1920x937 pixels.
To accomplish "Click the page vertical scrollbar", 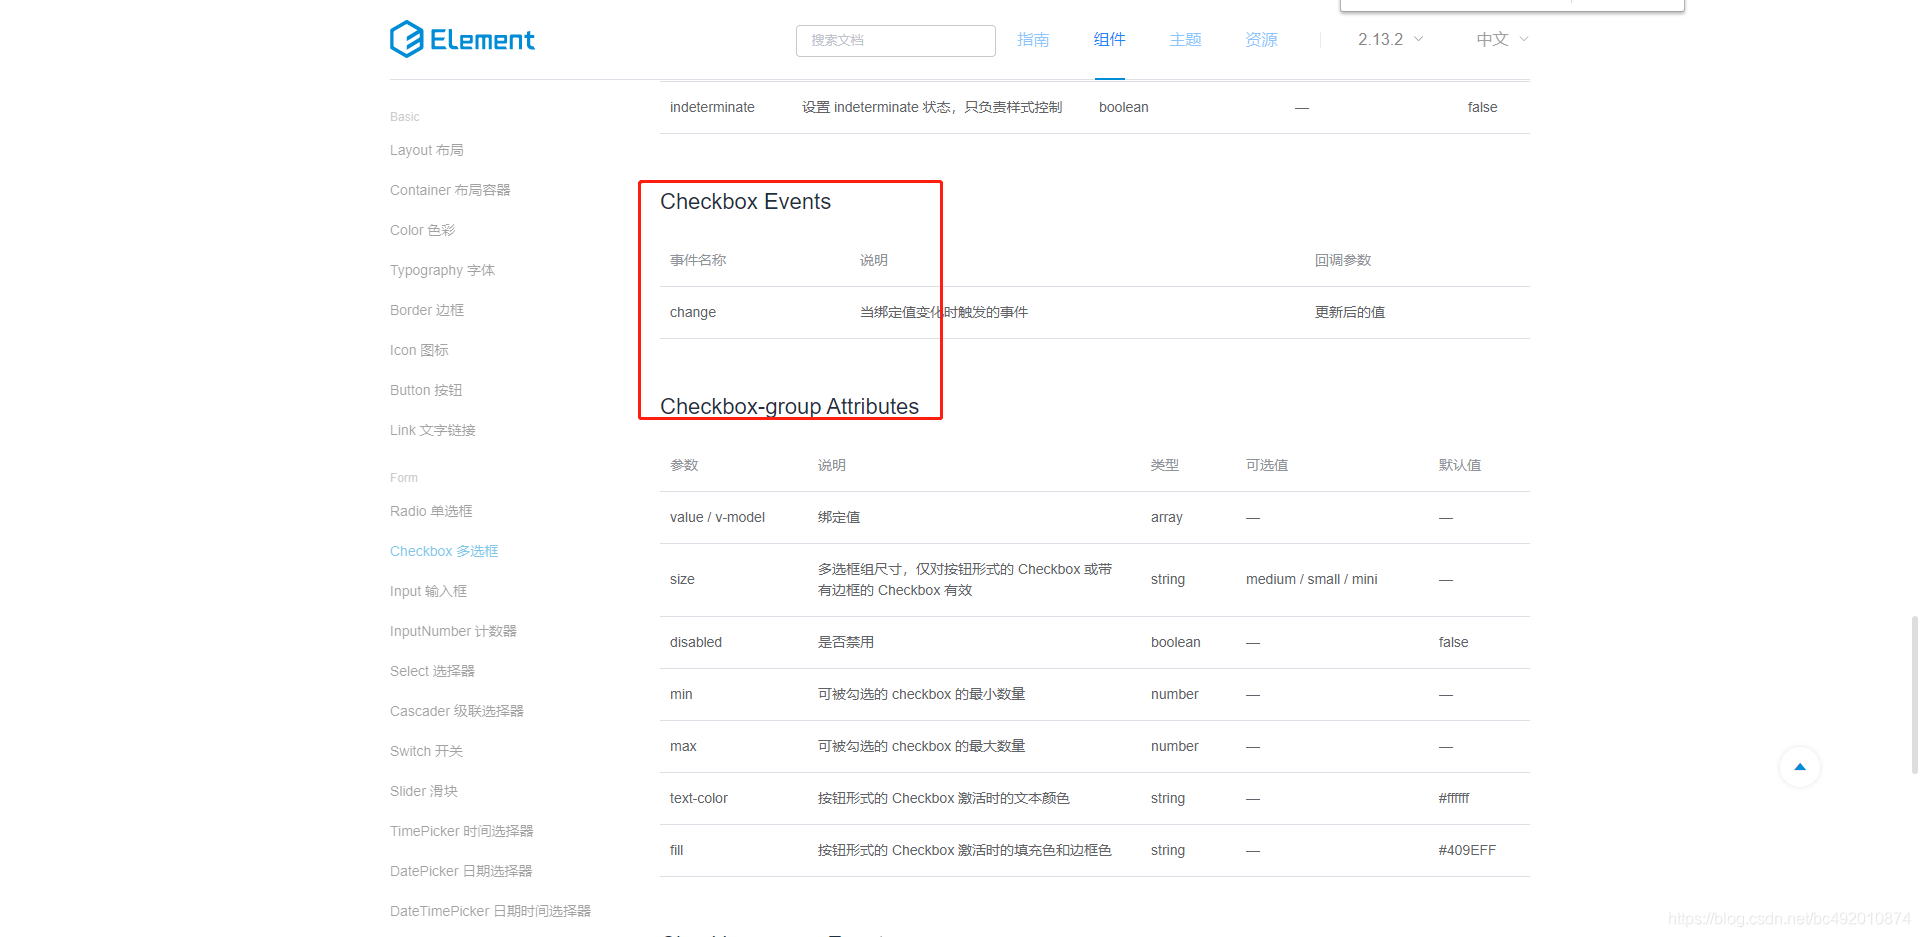I will [x=1914, y=695].
